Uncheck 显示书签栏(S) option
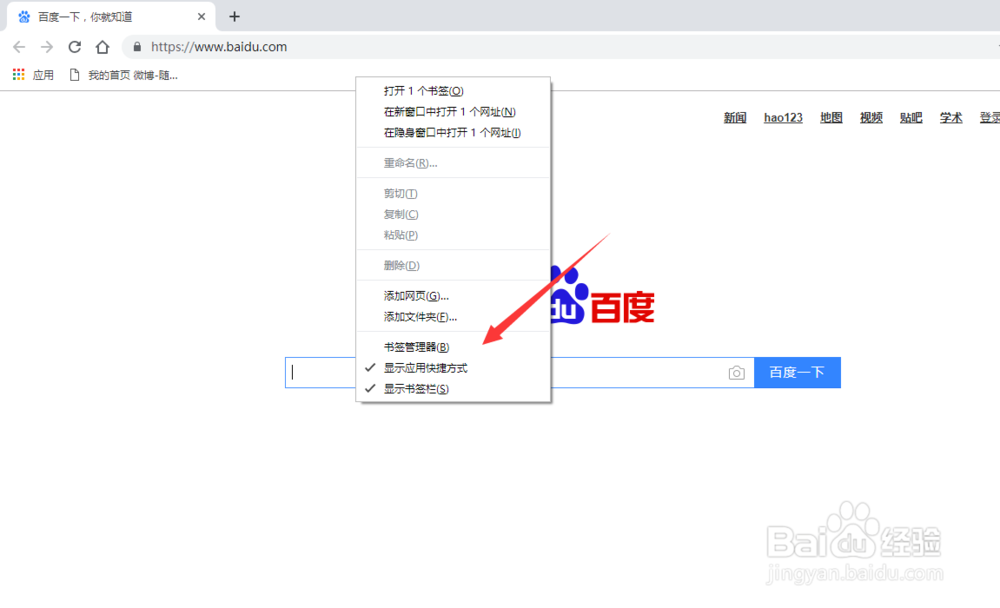The image size is (1000, 608). (453, 389)
